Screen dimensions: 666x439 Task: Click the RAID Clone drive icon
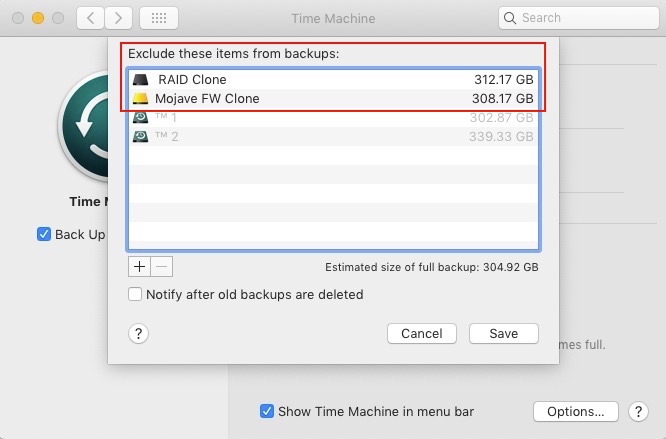pyautogui.click(x=141, y=79)
